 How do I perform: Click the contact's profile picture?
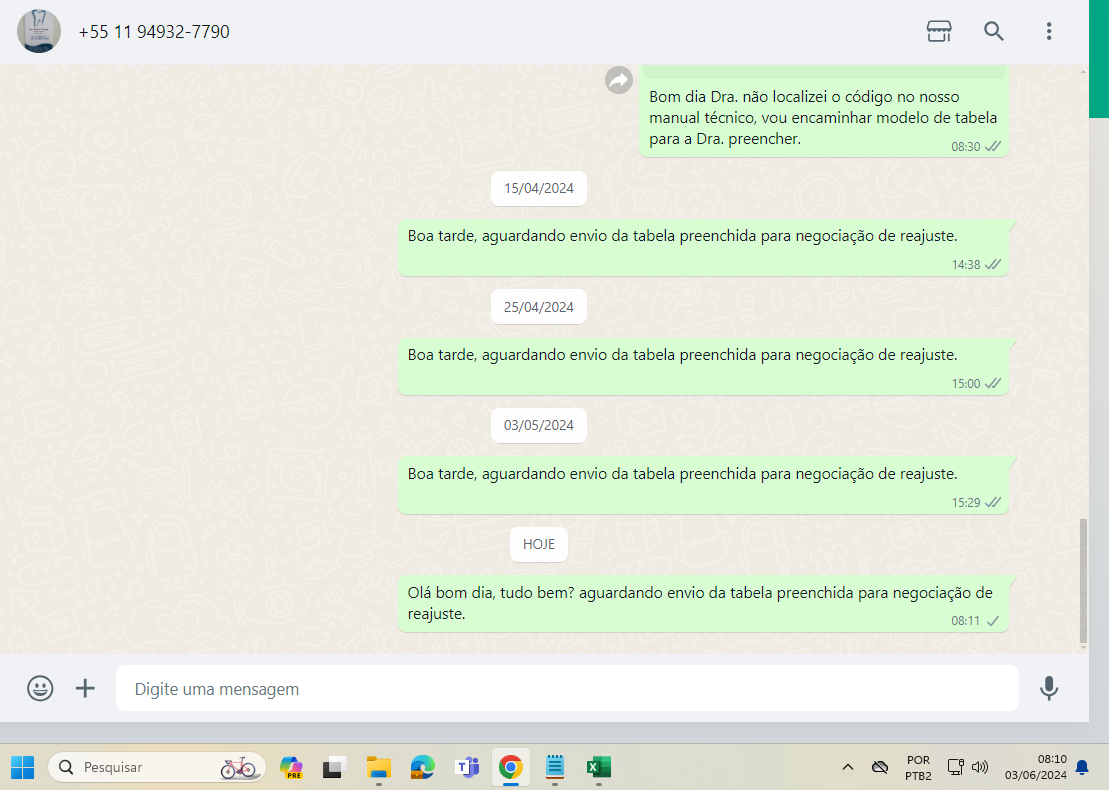[39, 31]
